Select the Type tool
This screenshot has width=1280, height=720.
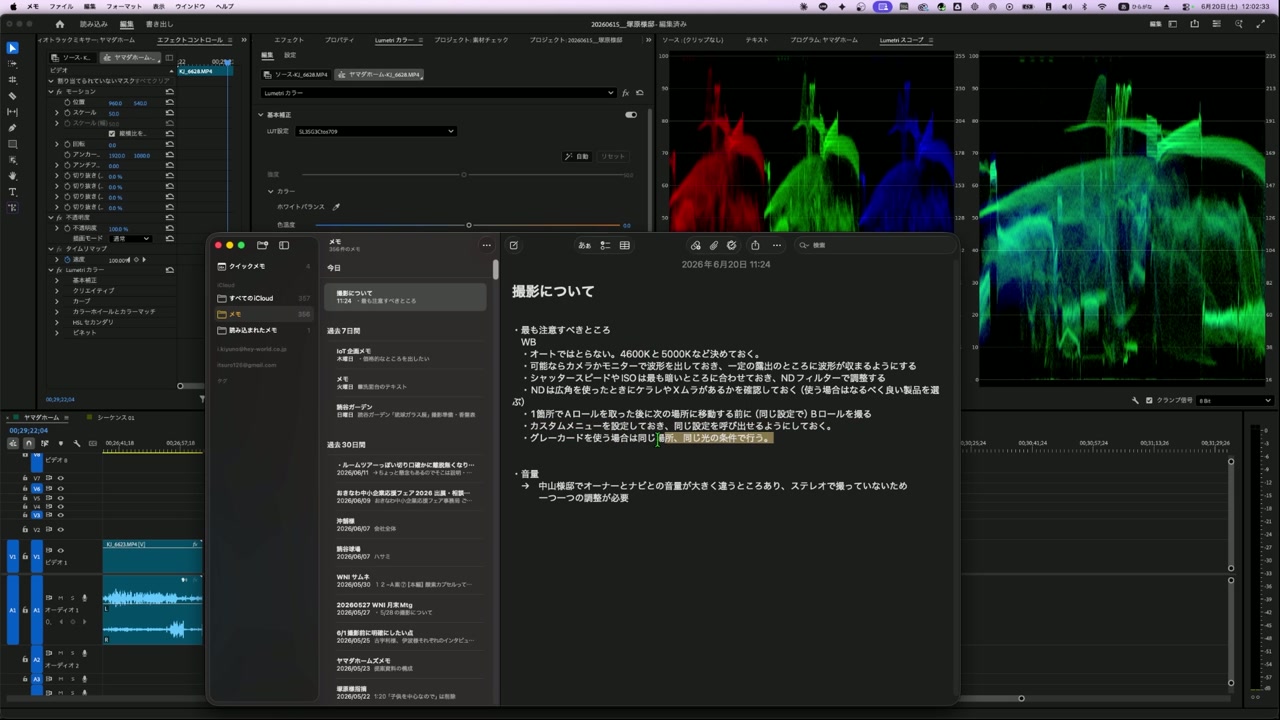point(12,192)
